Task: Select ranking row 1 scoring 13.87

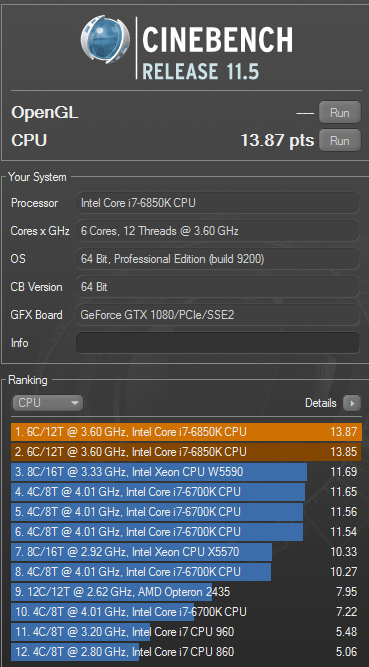Action: click(x=186, y=432)
